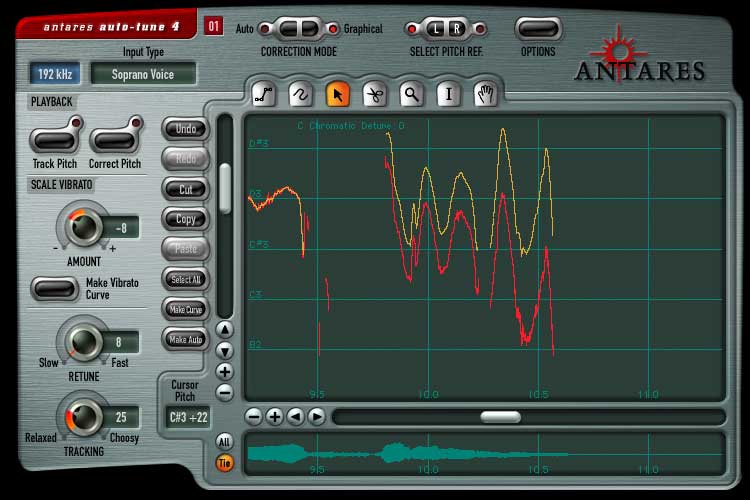Click the 192 kHz sample rate display
The height and width of the screenshot is (500, 750).
55,74
